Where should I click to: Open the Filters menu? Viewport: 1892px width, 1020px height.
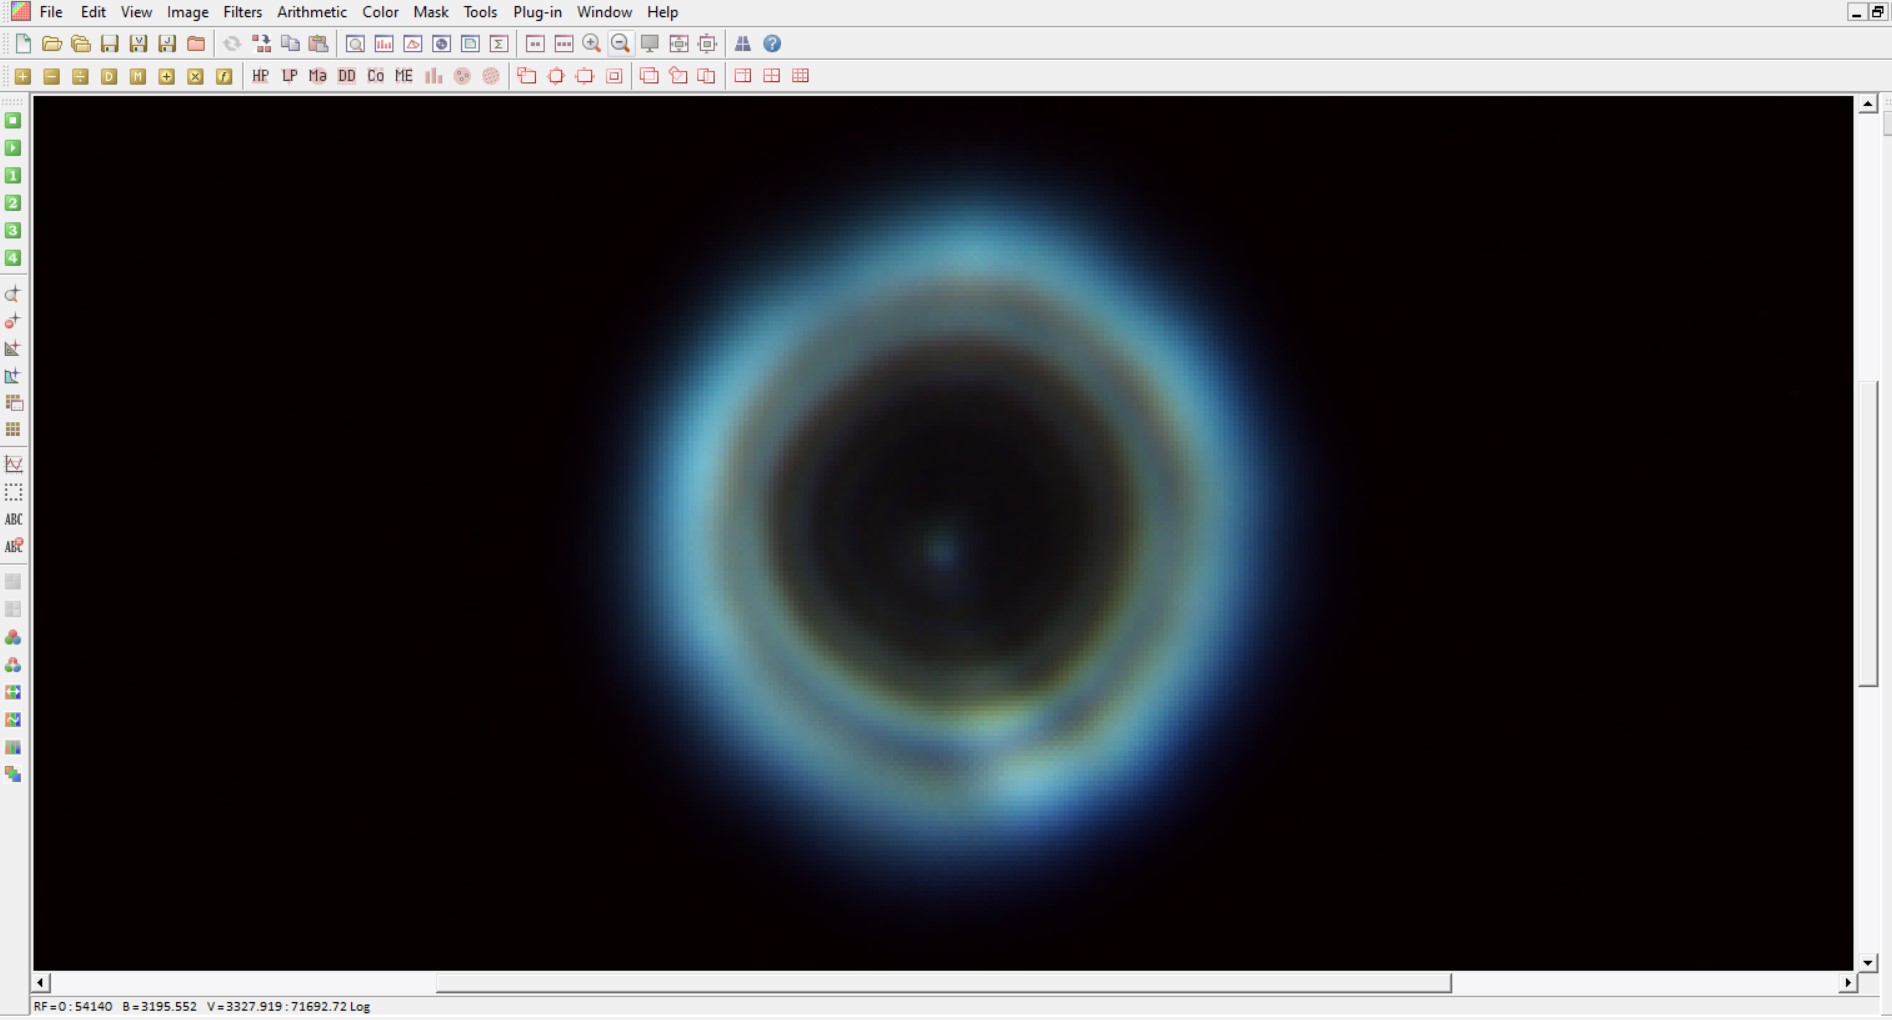tap(242, 12)
